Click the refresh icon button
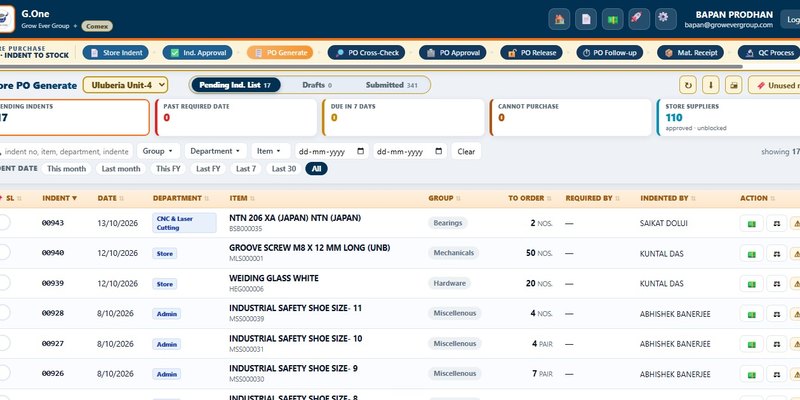Viewport: 800px width, 400px height. tap(688, 85)
